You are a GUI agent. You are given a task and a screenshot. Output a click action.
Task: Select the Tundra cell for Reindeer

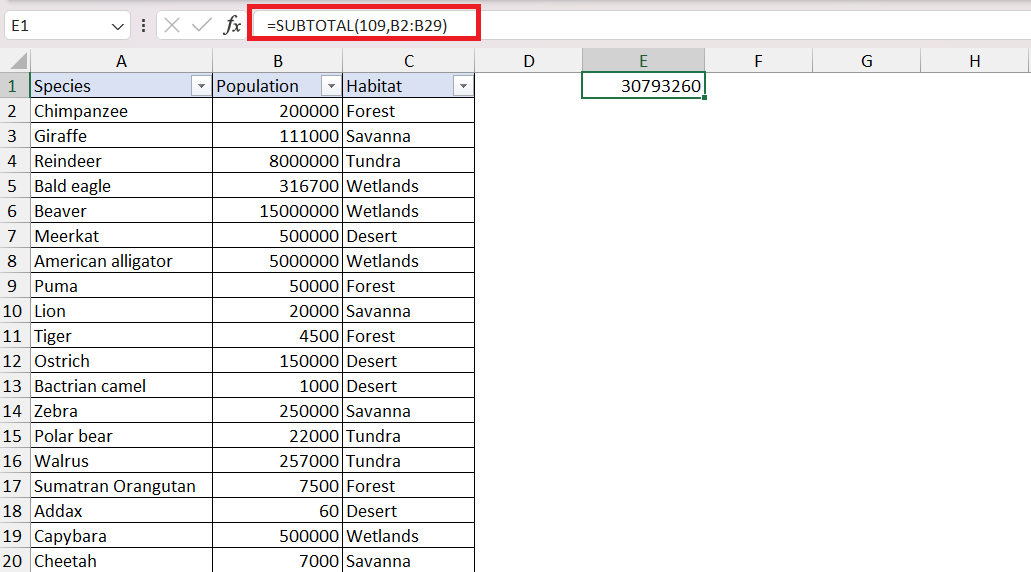pos(408,161)
